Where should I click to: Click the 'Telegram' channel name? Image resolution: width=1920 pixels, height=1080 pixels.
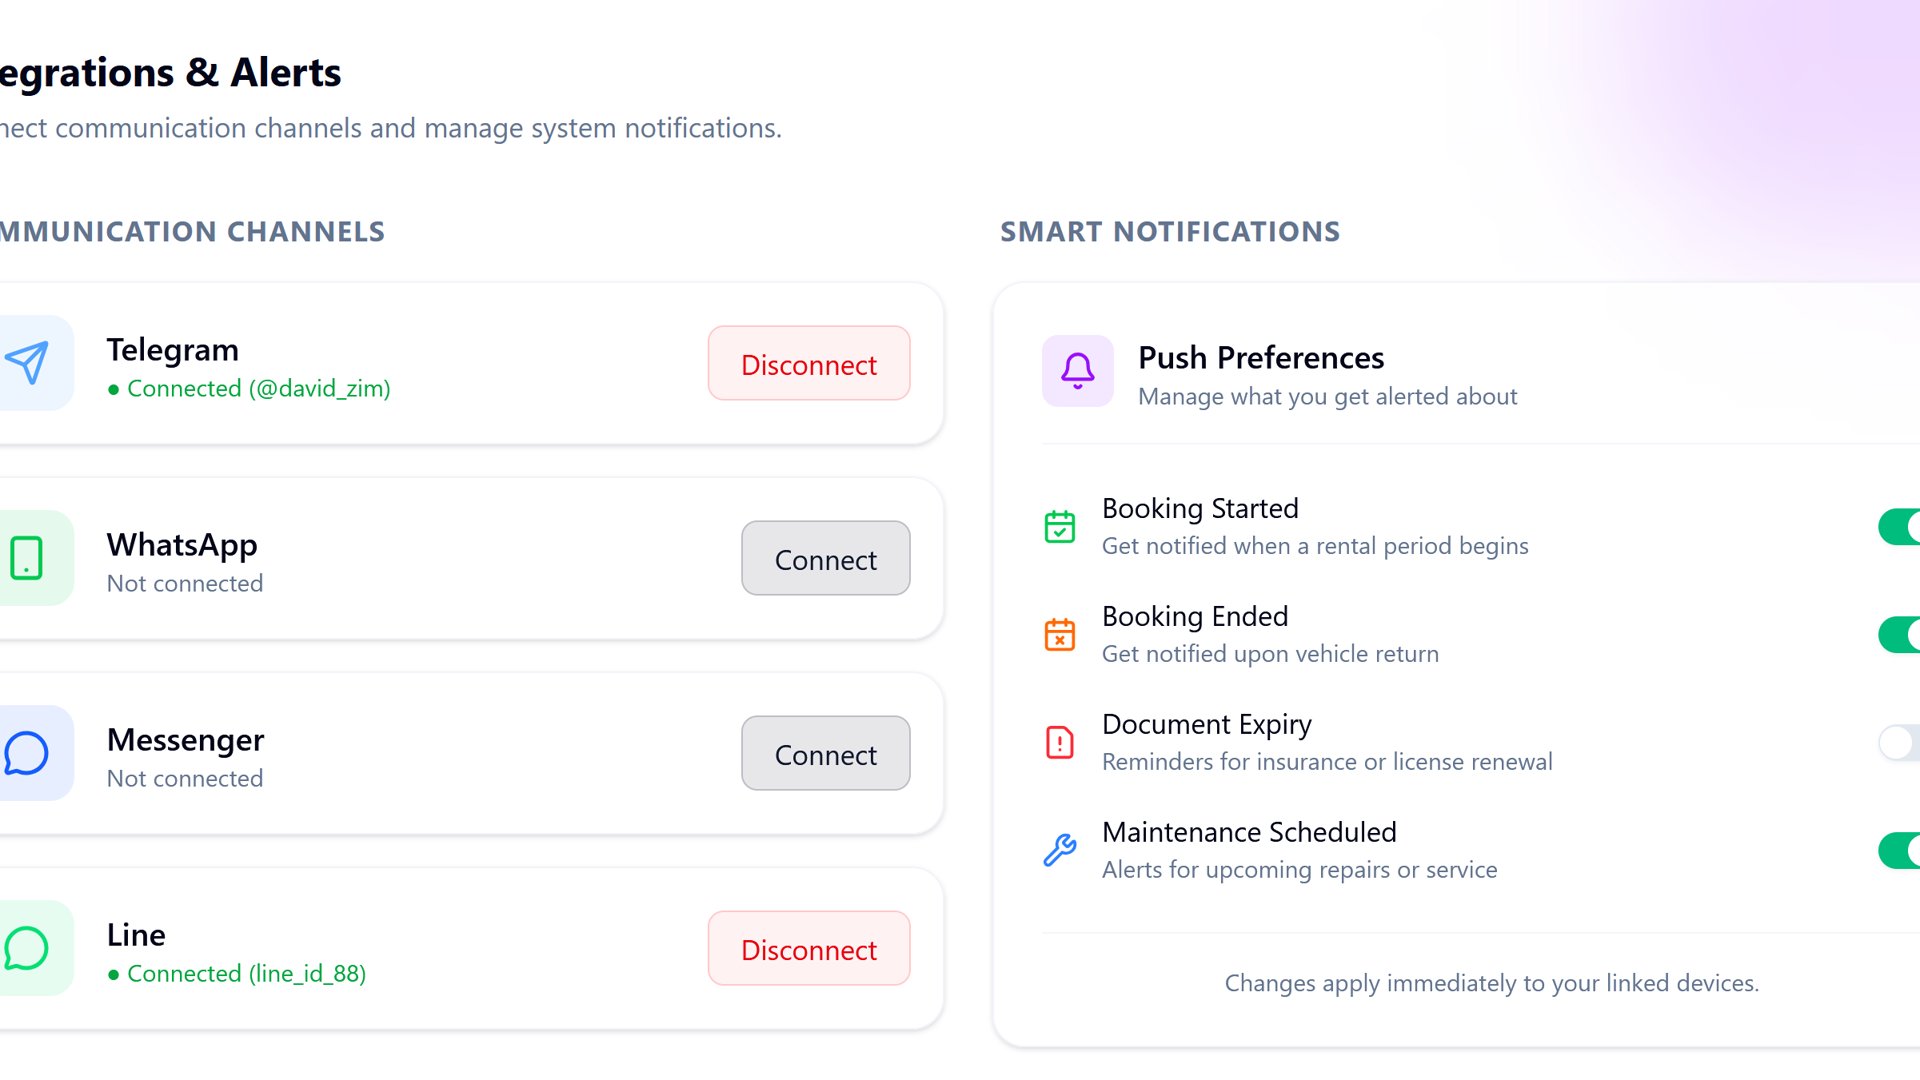(173, 350)
